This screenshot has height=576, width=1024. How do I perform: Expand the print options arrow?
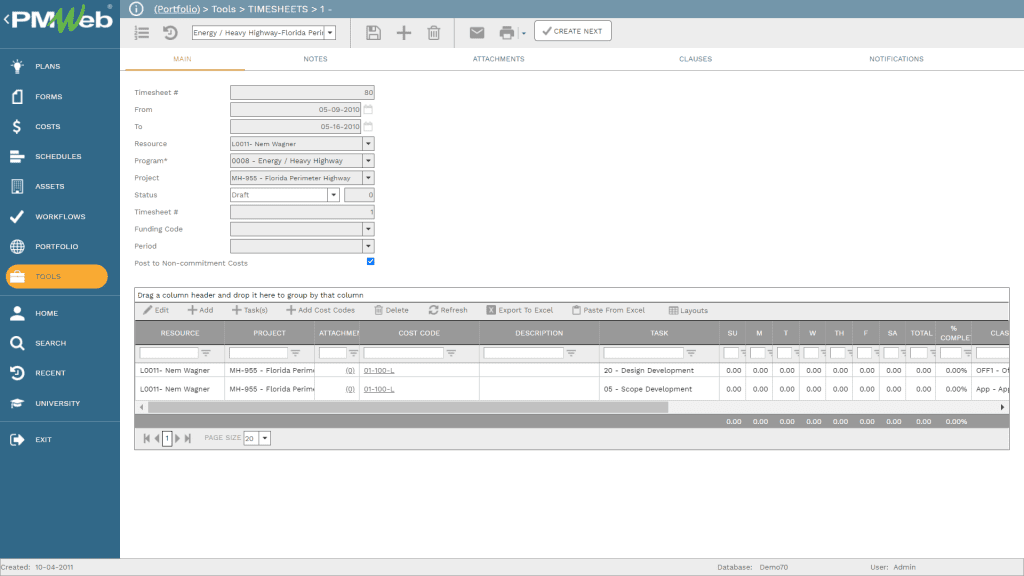pos(523,33)
